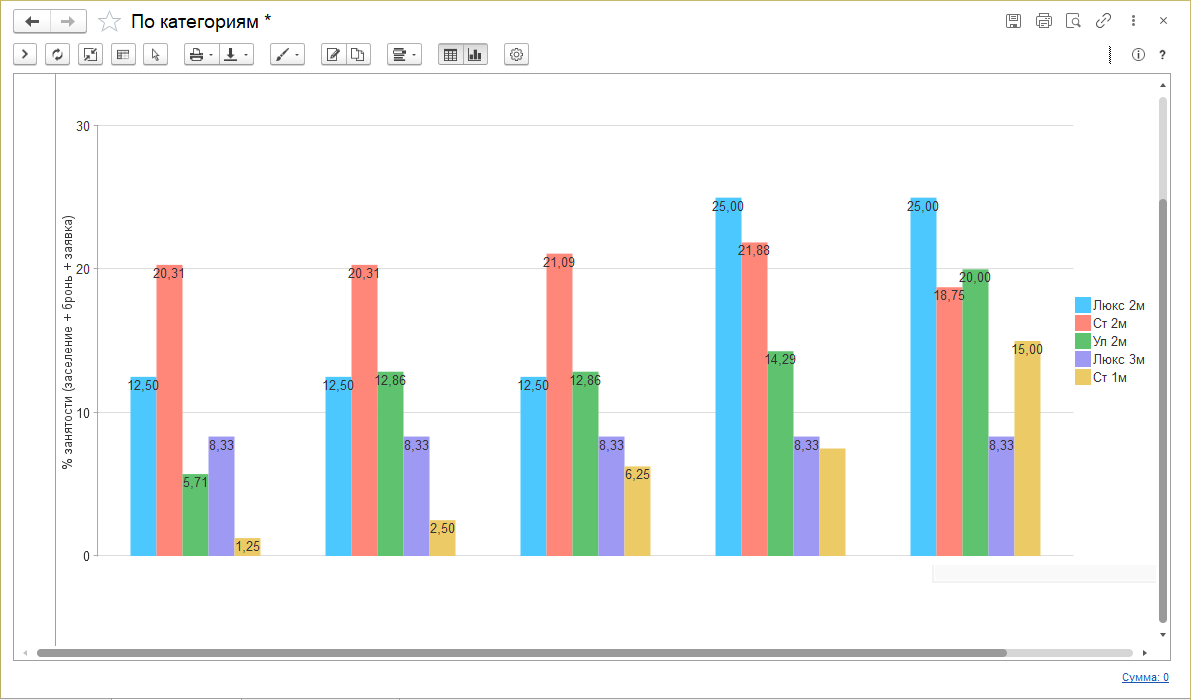Viewport: 1191px width, 700px height.
Task: Get a link via the chain icon
Action: 1104,21
